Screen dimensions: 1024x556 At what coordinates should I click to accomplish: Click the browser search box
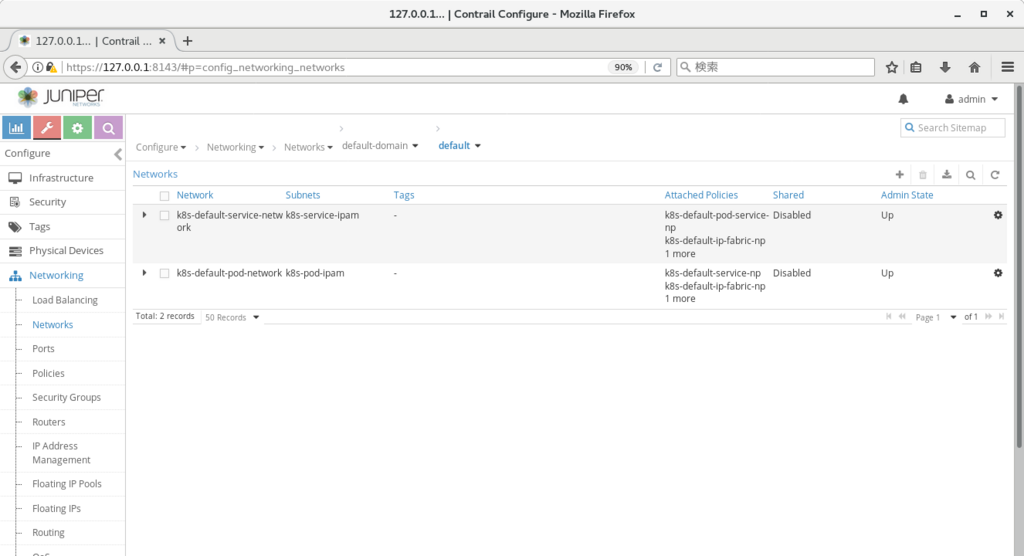[775, 67]
